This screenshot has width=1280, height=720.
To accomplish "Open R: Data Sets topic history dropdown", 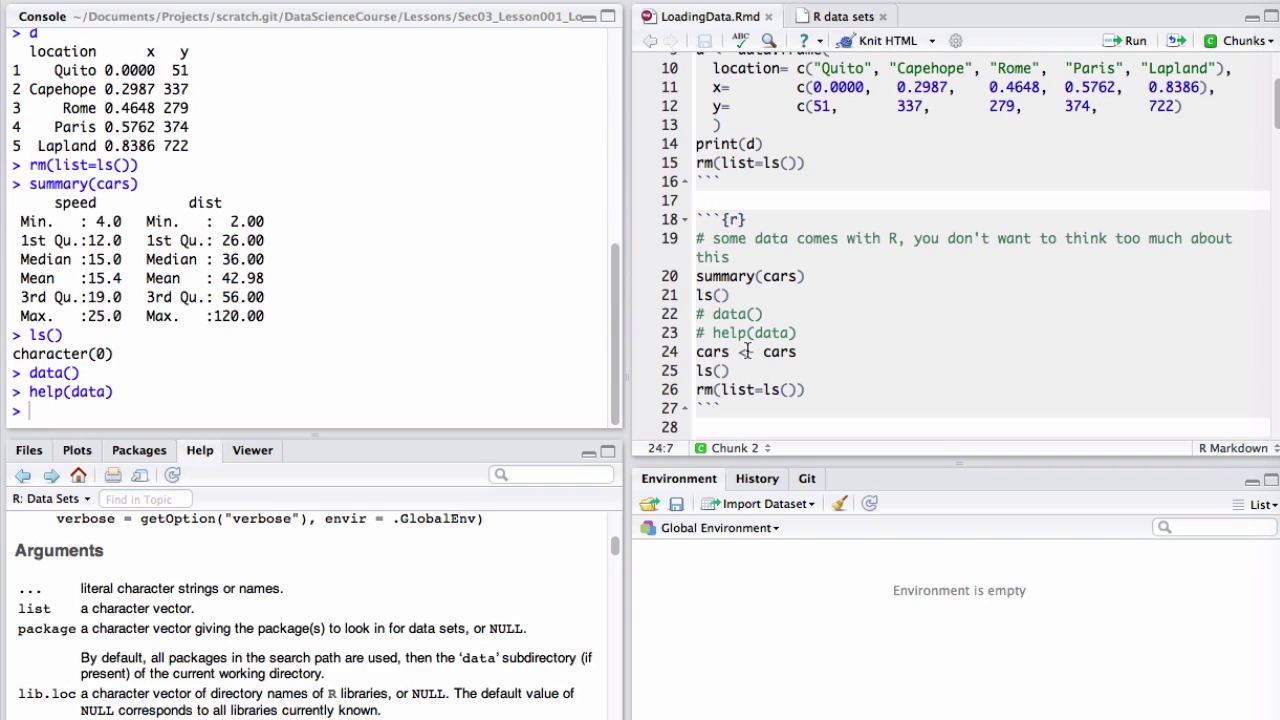I will tap(51, 499).
